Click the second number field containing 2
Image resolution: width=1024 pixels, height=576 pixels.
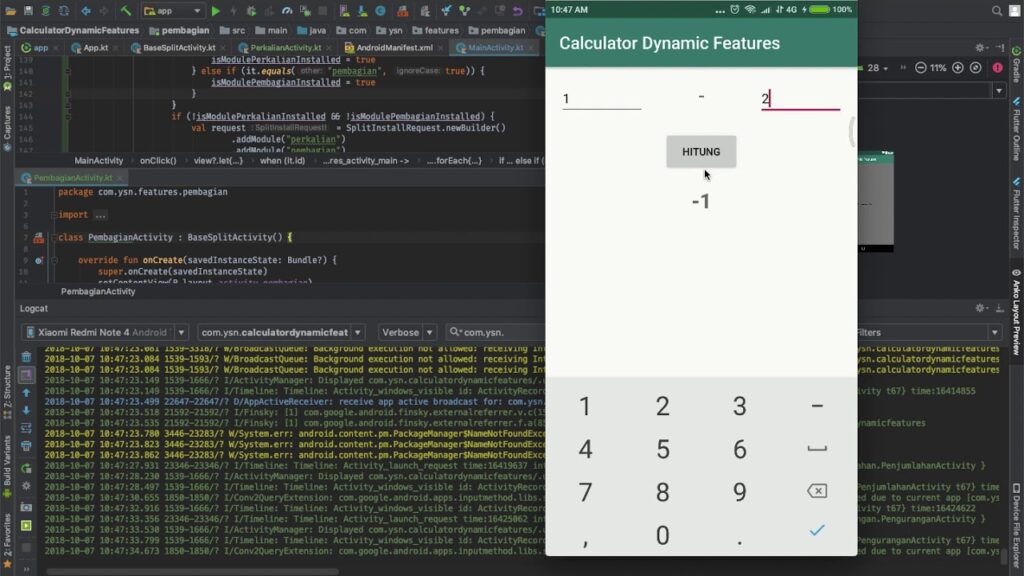pos(800,99)
